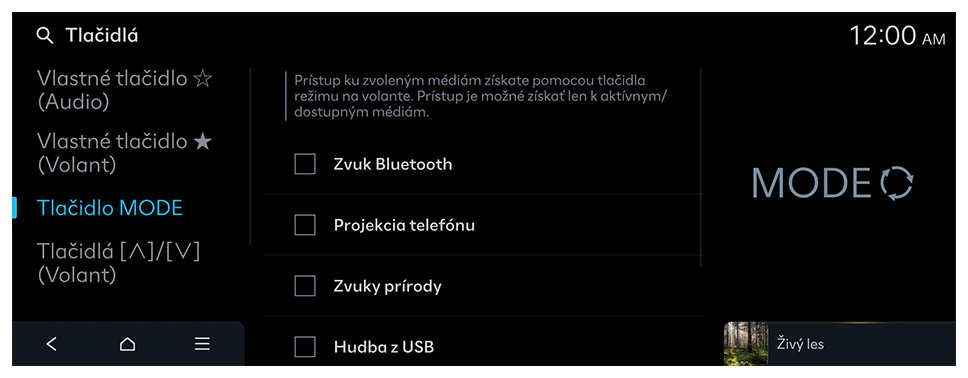Tap the home icon in bottom bar
Viewport: 968px width, 378px height.
pyautogui.click(x=127, y=344)
